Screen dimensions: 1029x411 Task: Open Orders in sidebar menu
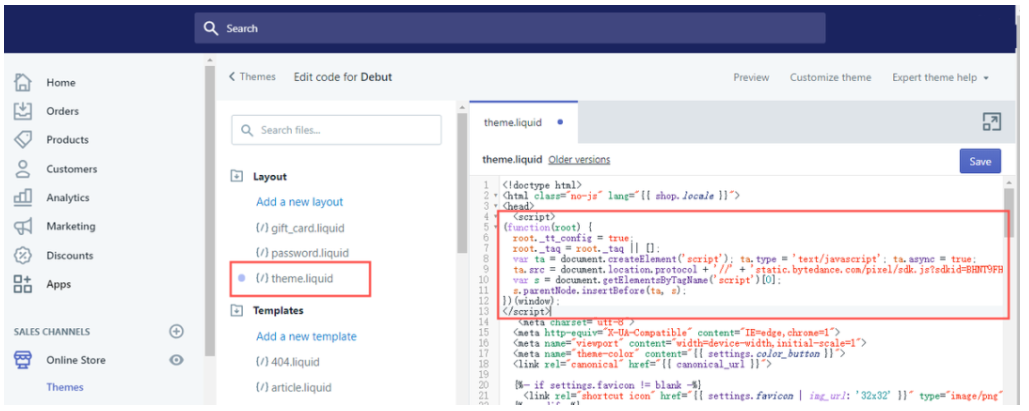pyautogui.click(x=62, y=111)
